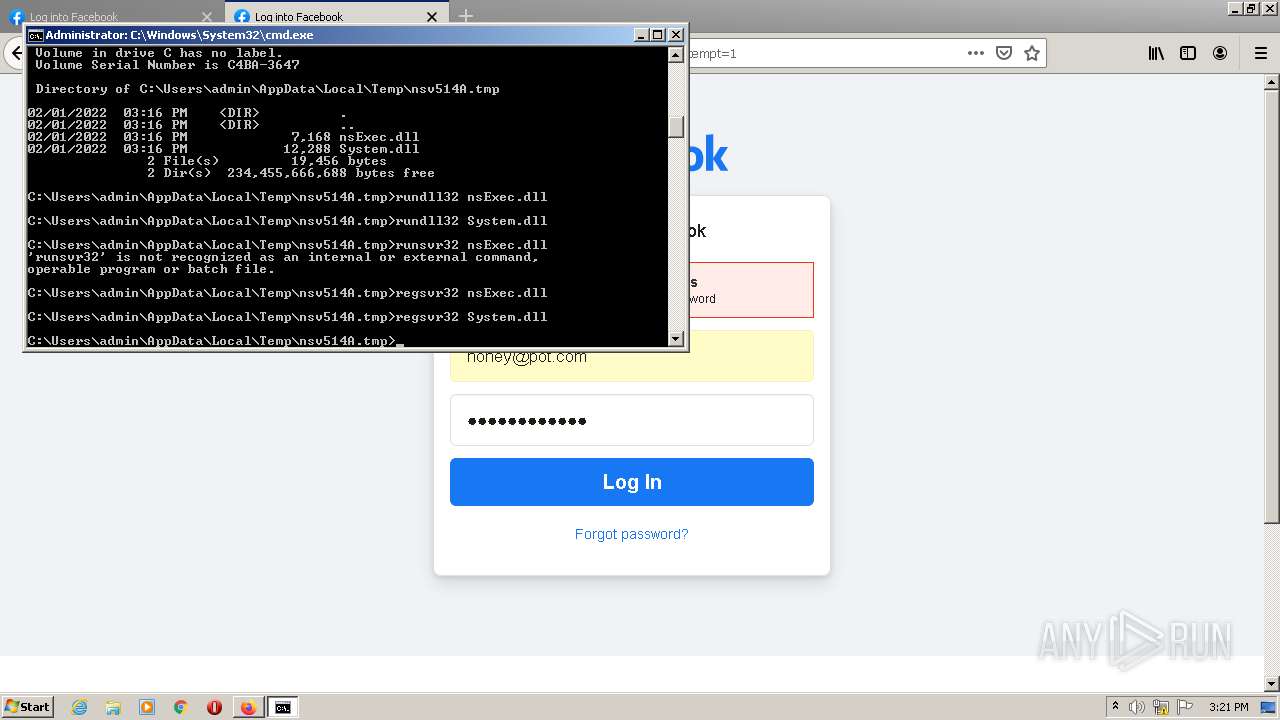Switch to cmd.exe taskbar button

283,707
